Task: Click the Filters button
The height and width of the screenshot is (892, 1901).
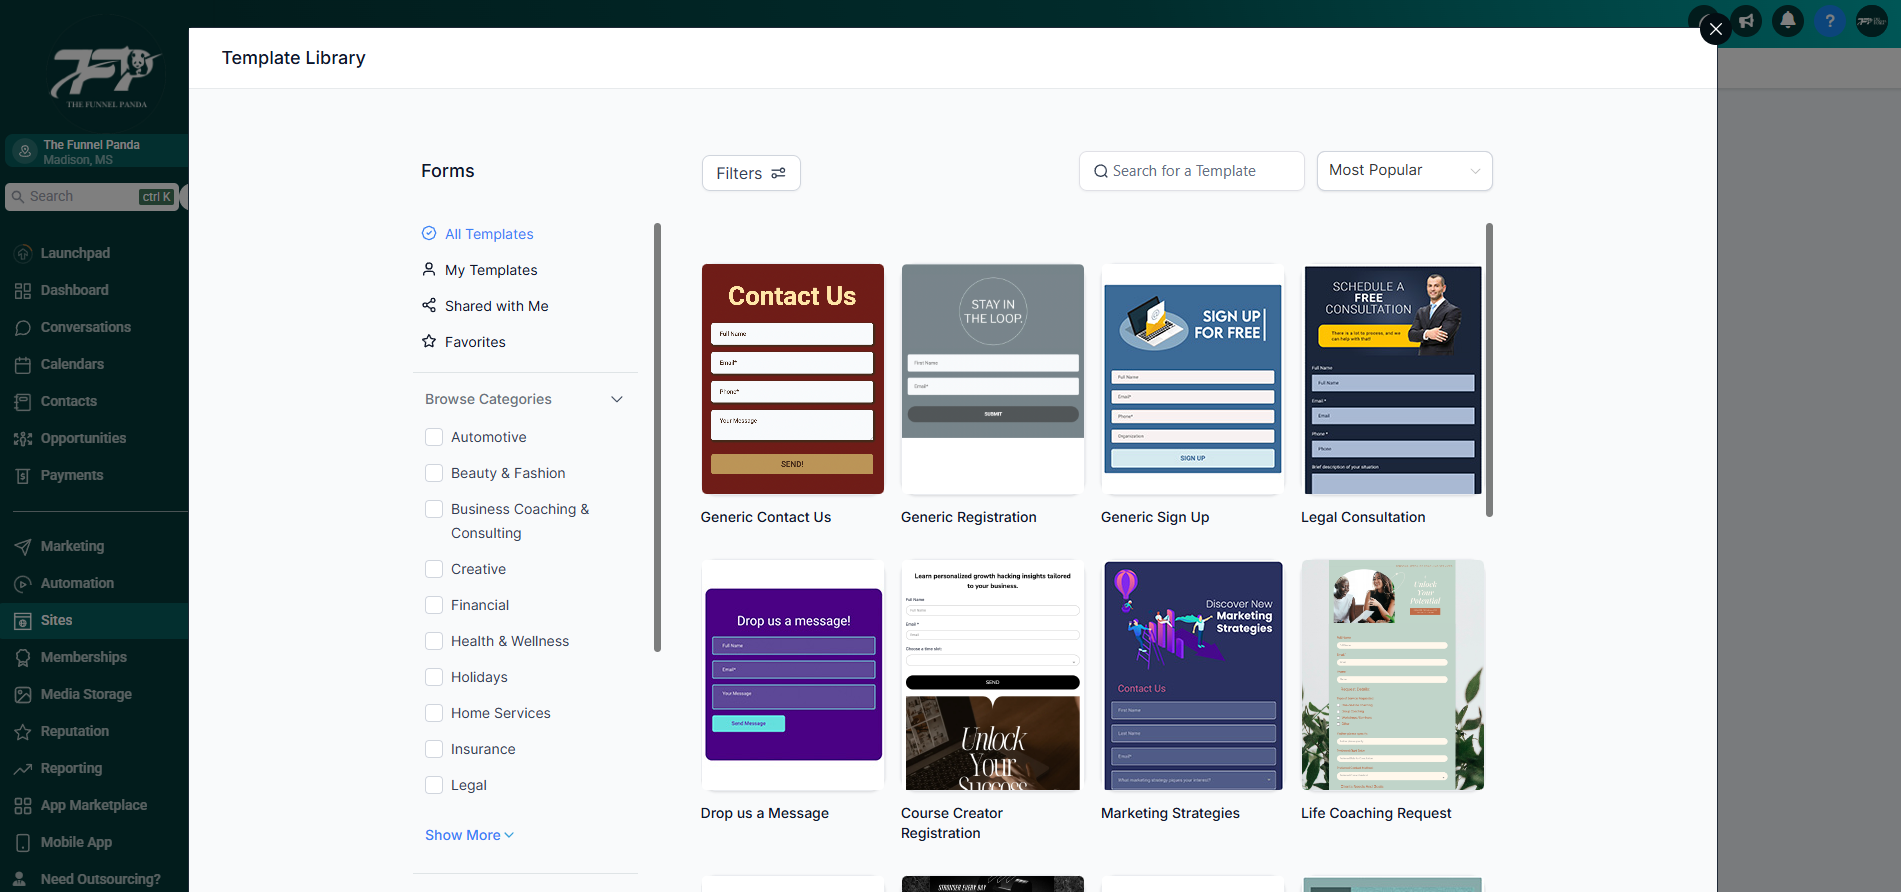Action: [x=750, y=173]
